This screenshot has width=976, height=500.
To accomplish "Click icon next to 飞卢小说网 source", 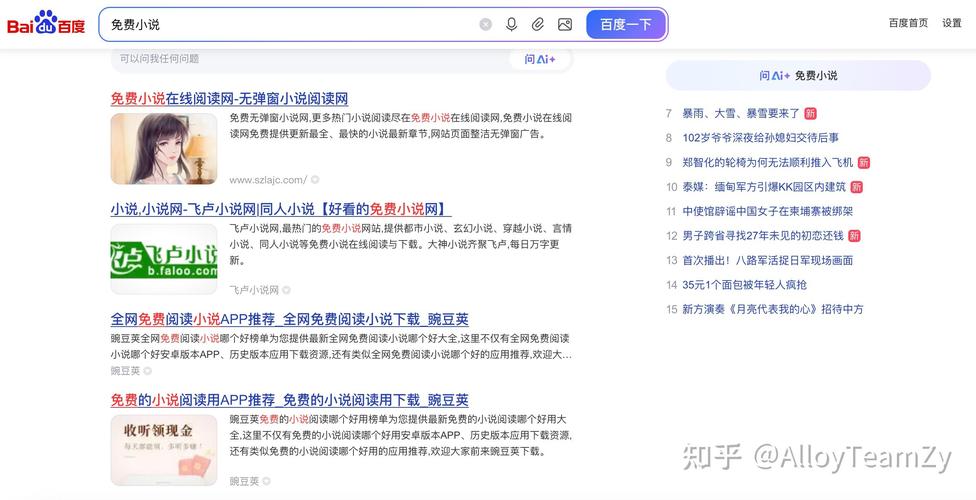I will click(286, 290).
